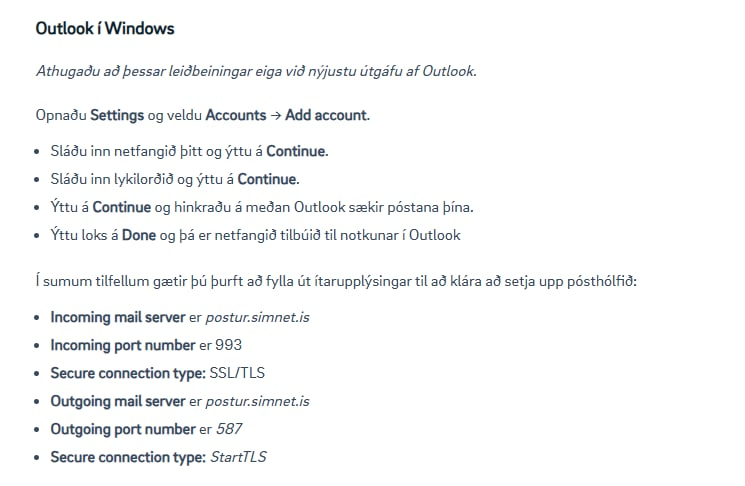745x486 pixels.
Task: Click "Continue" in the lykilorðið step
Action: coord(268,179)
